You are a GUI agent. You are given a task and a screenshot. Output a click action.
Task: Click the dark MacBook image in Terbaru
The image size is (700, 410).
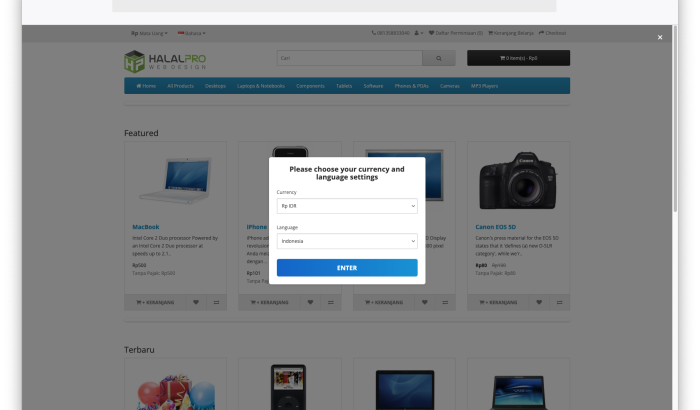tap(404, 389)
